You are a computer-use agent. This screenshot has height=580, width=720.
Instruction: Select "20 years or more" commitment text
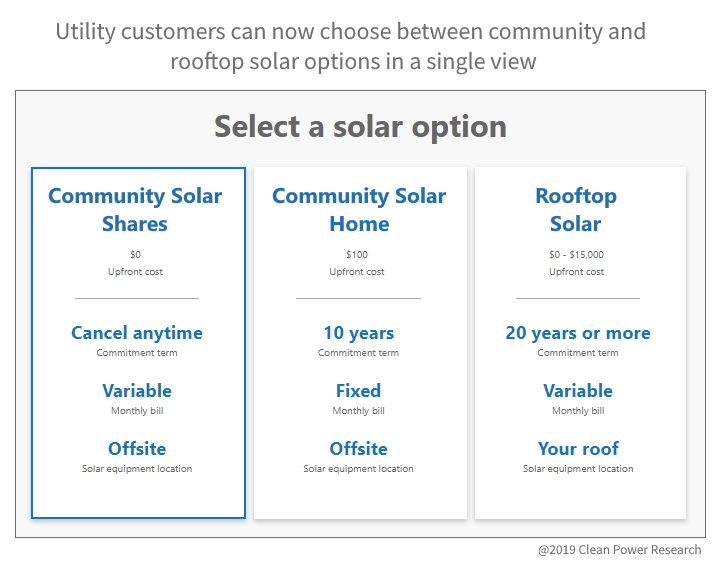[578, 333]
